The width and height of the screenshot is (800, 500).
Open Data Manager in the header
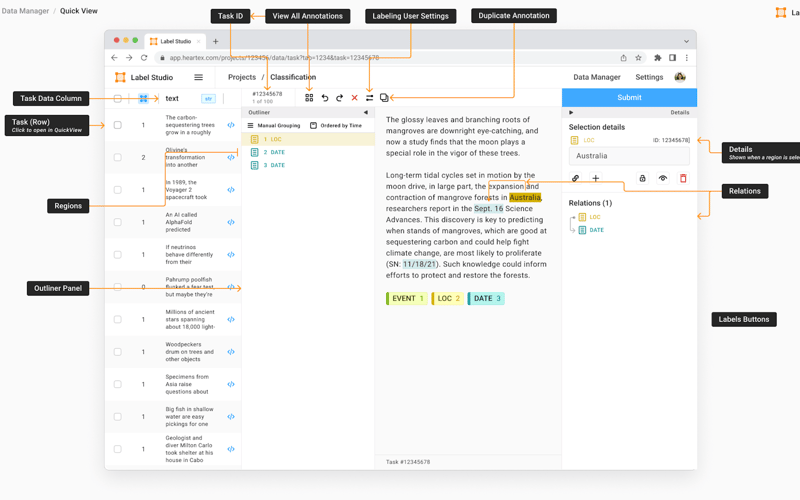[x=596, y=77]
